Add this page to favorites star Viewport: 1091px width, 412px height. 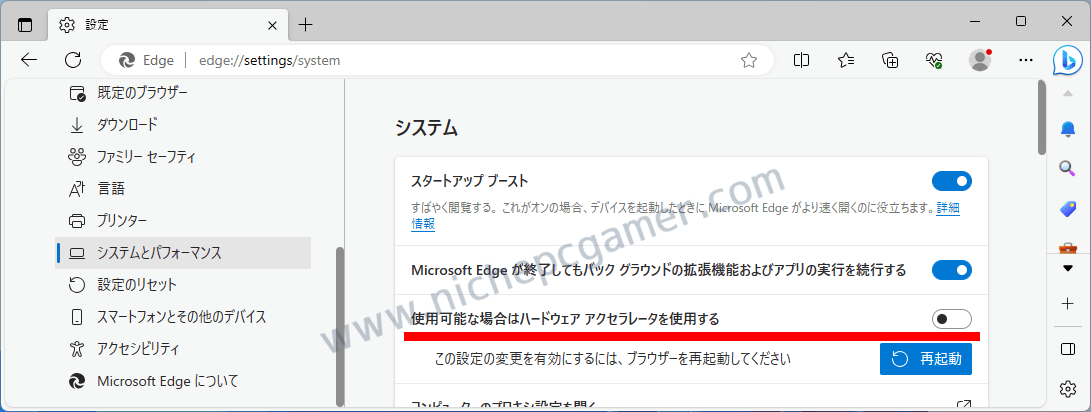point(749,61)
